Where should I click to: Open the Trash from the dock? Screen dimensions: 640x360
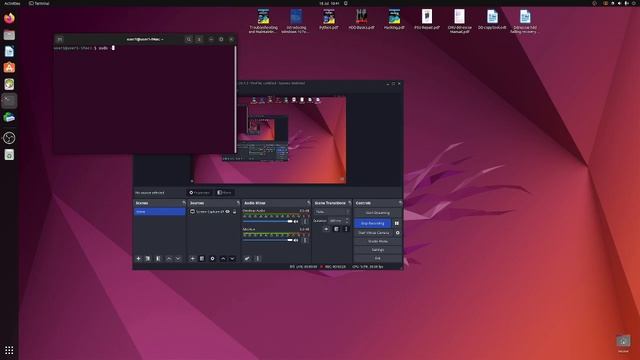9,155
